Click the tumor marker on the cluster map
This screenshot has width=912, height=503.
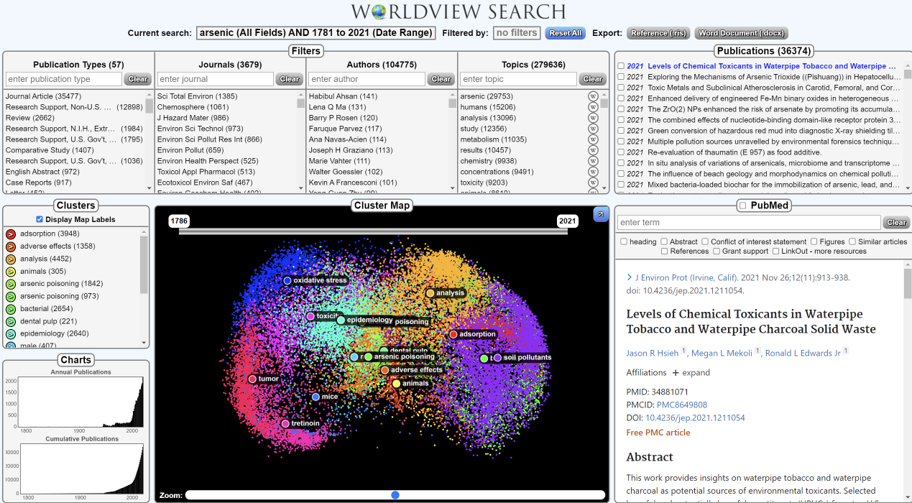click(x=252, y=379)
